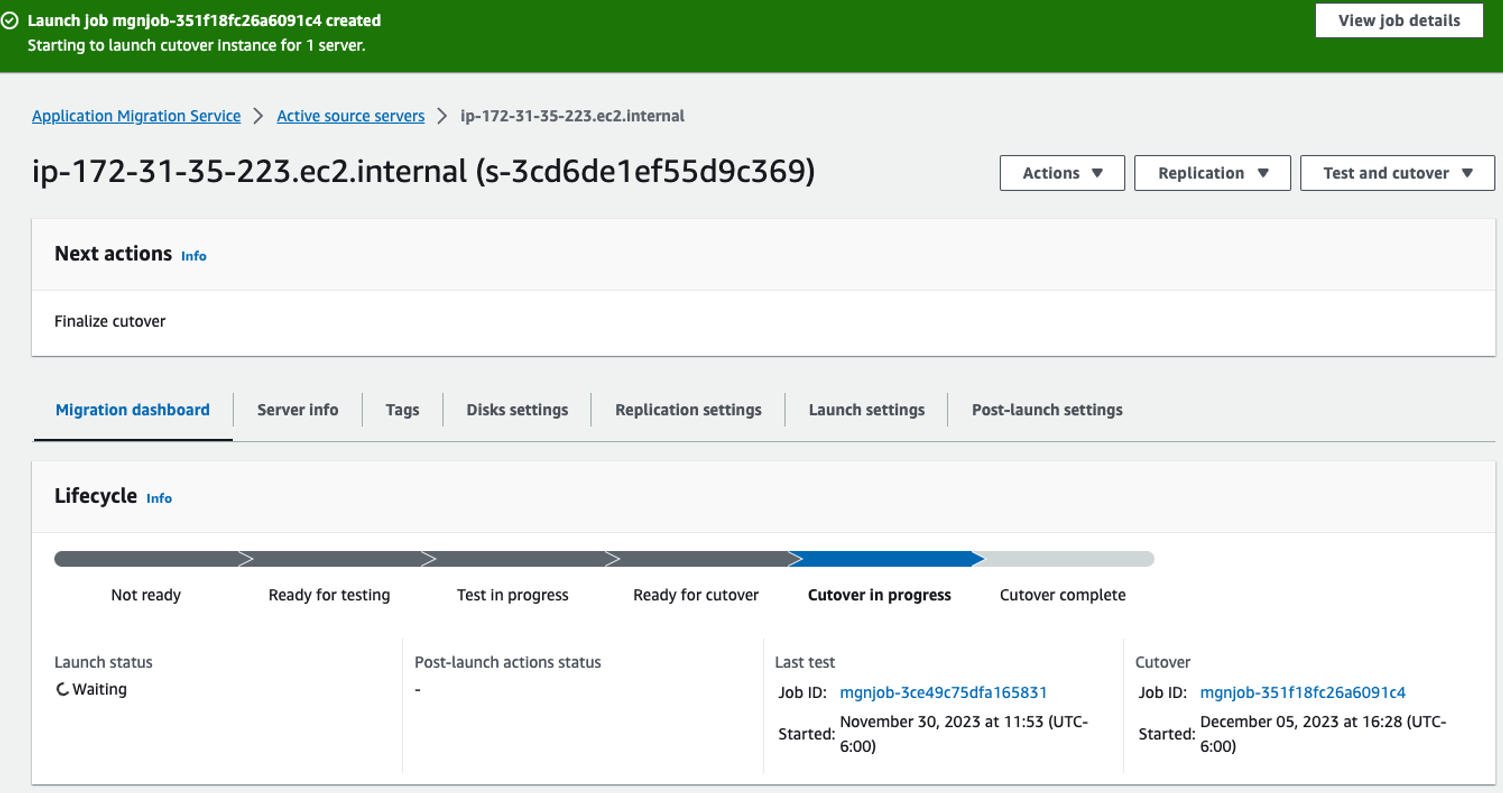Screen dimensions: 1503x793
Task: Click the "Post-launch actions status" label
Action: (508, 662)
